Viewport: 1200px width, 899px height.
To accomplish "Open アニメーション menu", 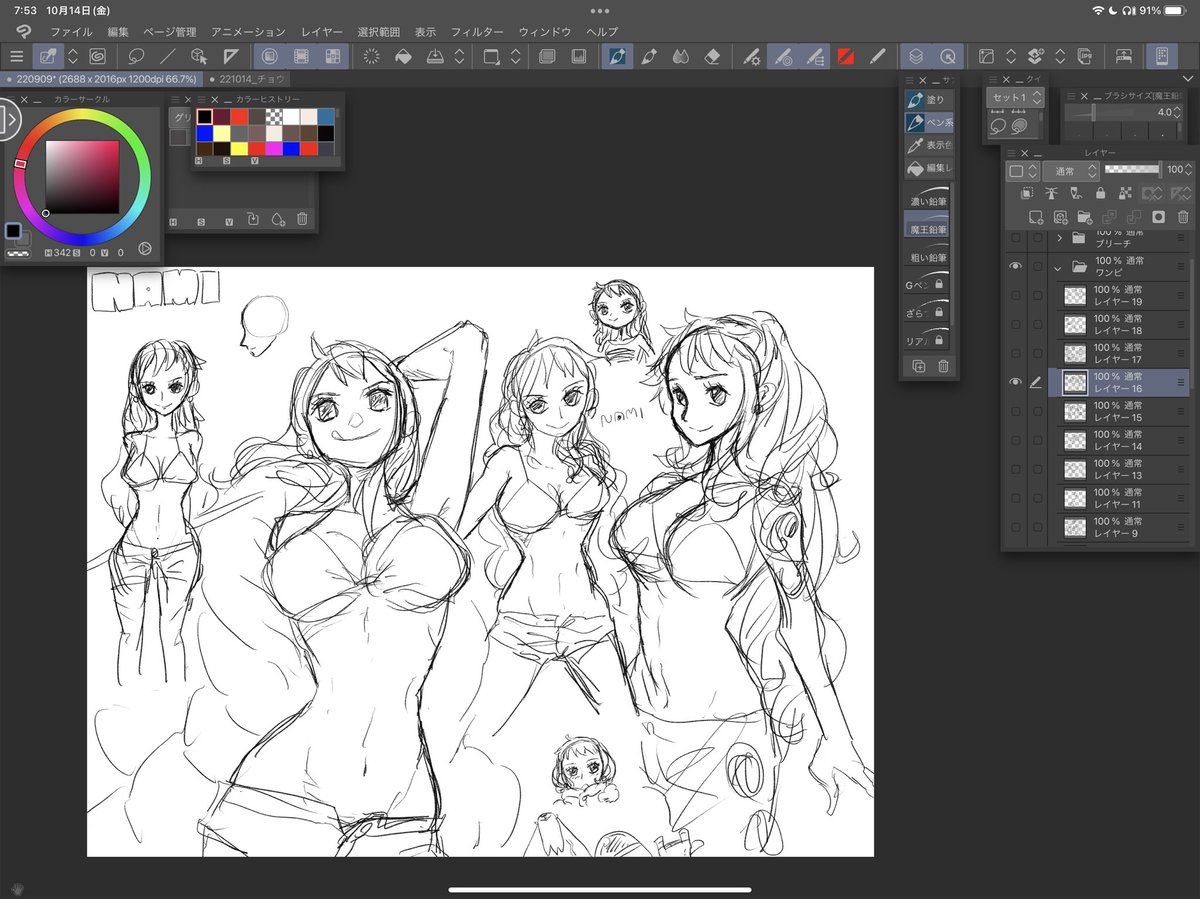I will (x=248, y=32).
